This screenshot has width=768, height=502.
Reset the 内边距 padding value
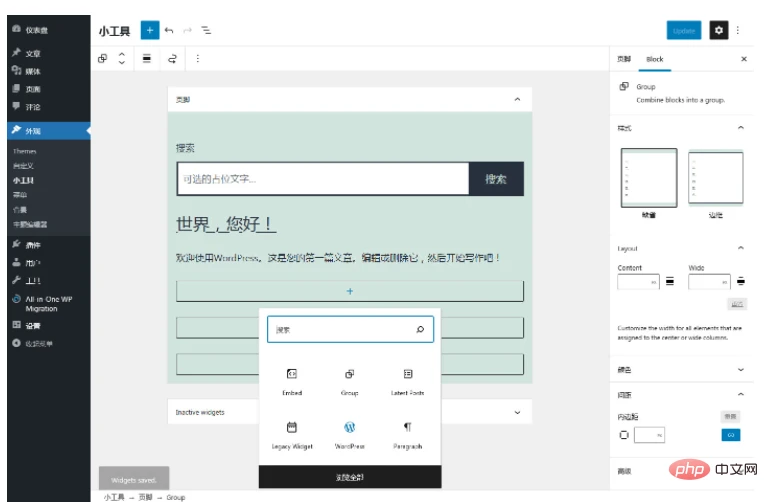point(730,416)
